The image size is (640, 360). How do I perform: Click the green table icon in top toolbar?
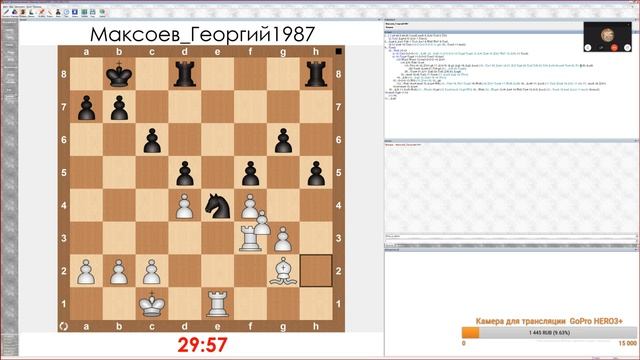point(84,12)
